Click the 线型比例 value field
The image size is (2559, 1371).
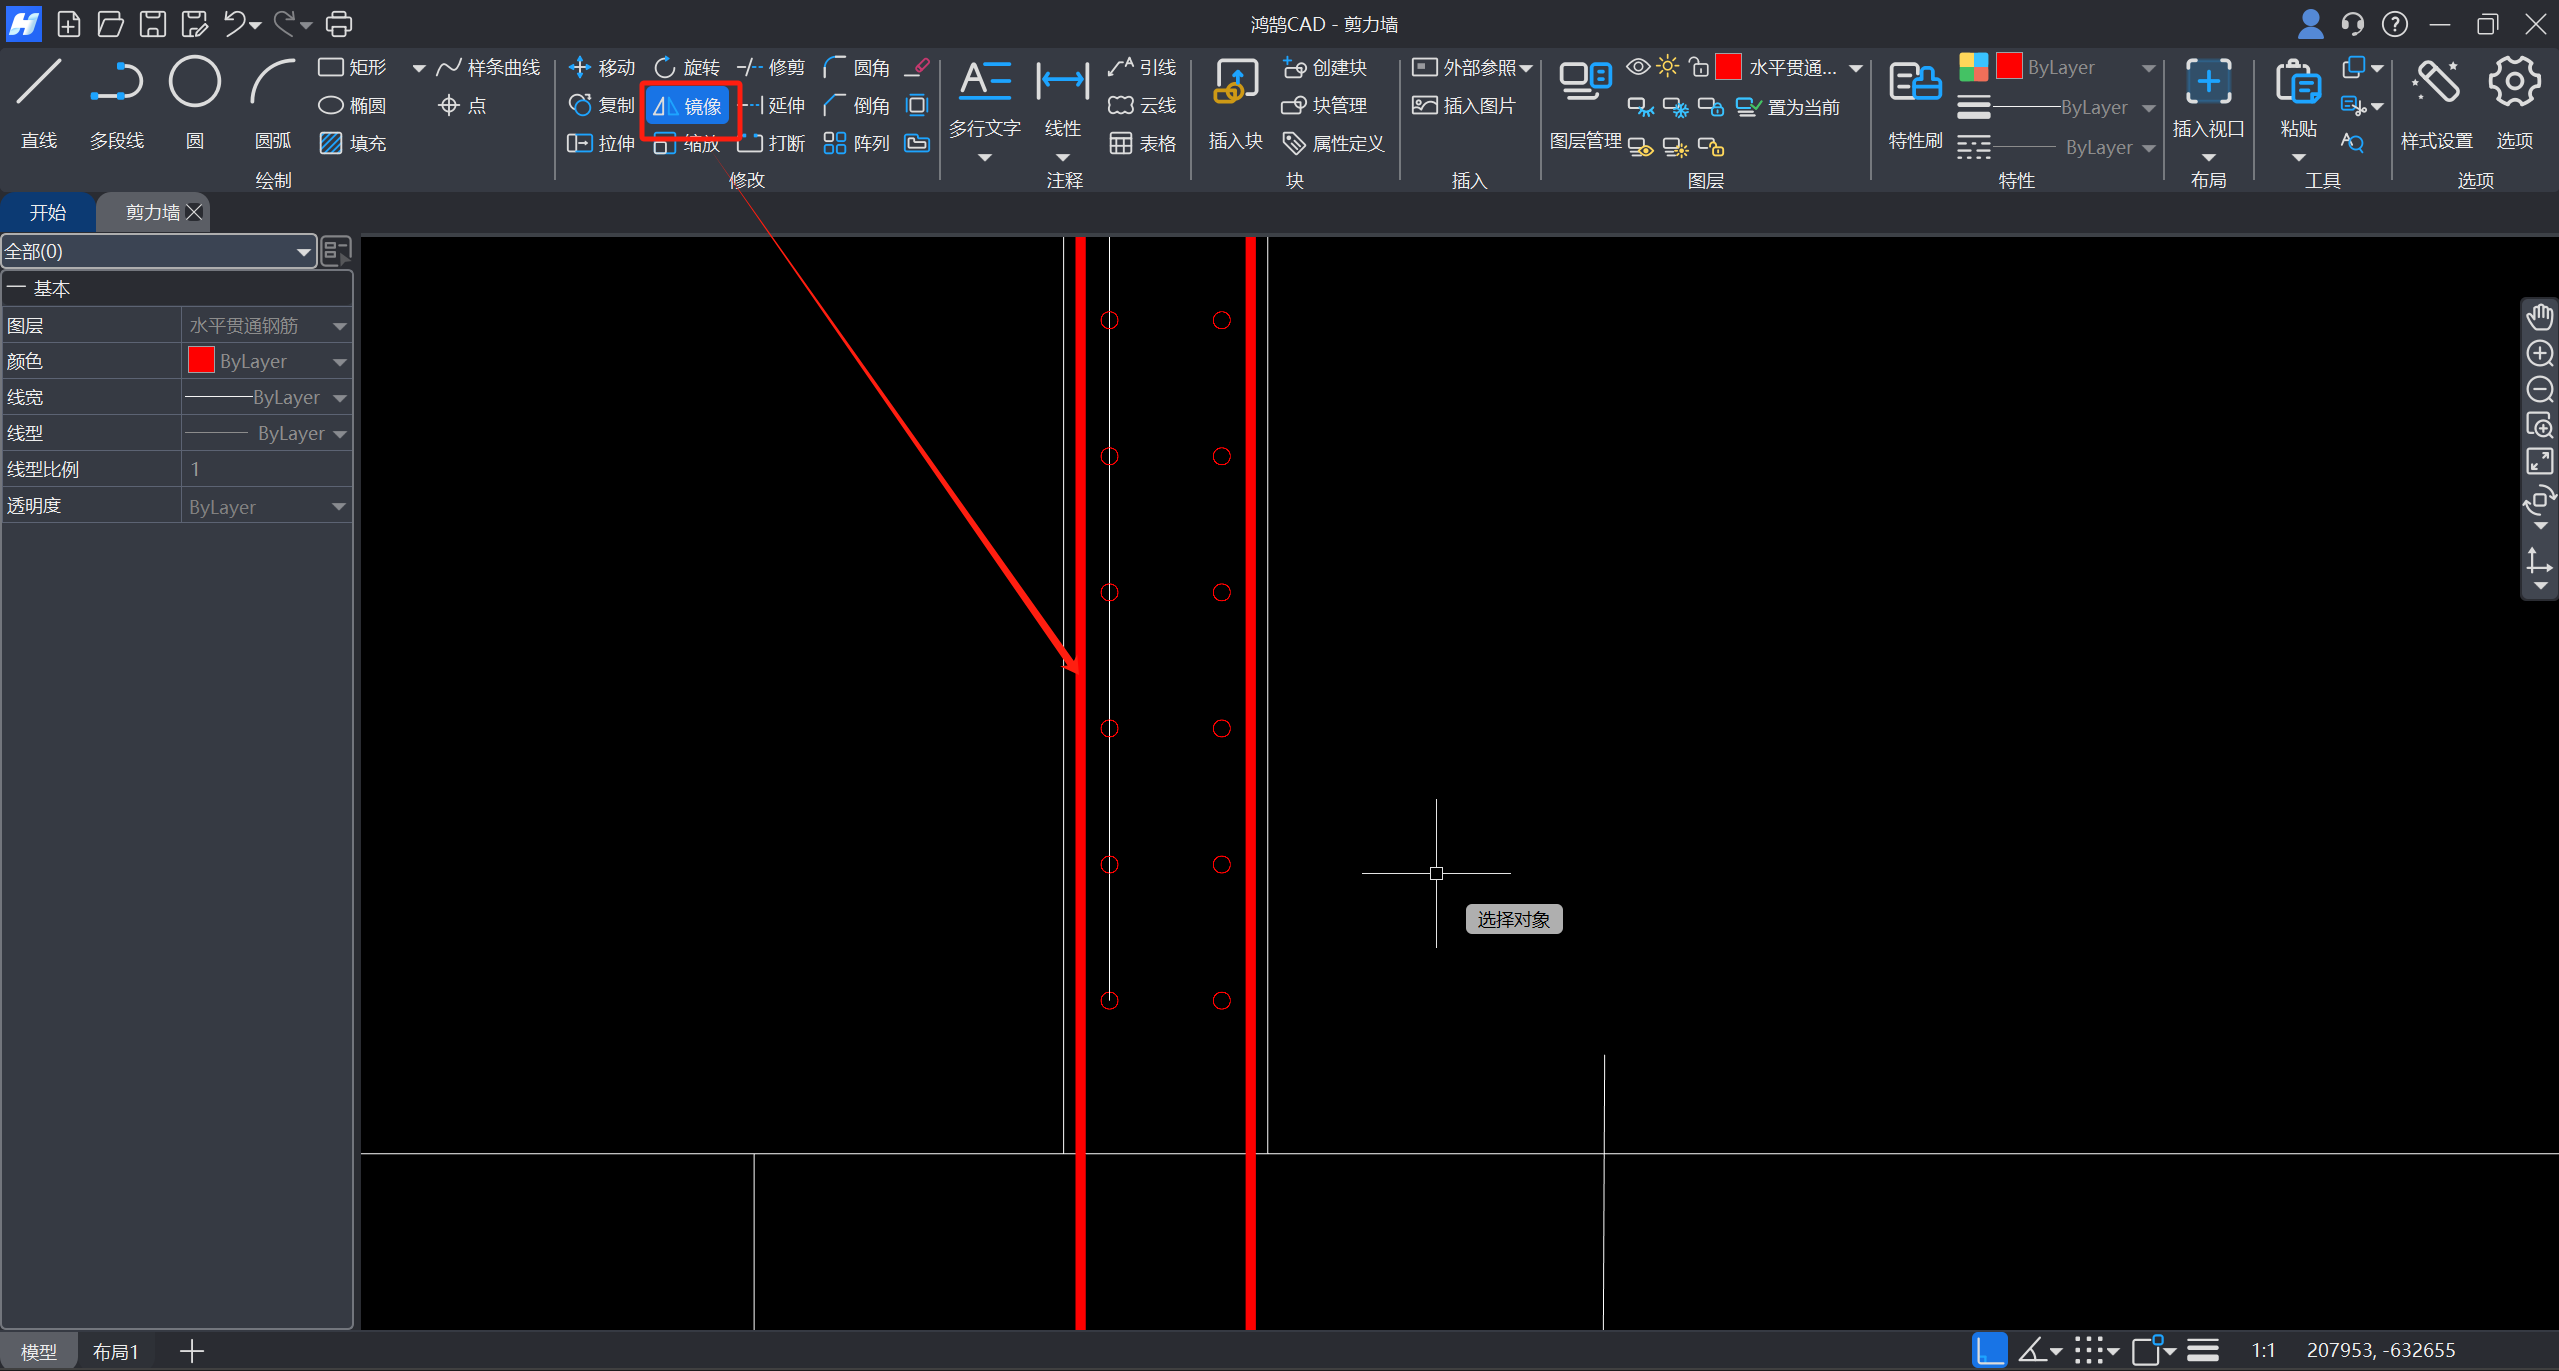tap(265, 469)
